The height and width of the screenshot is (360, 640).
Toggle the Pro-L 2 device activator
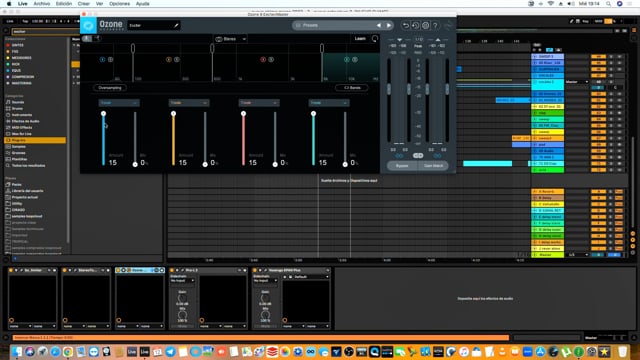(x=172, y=270)
